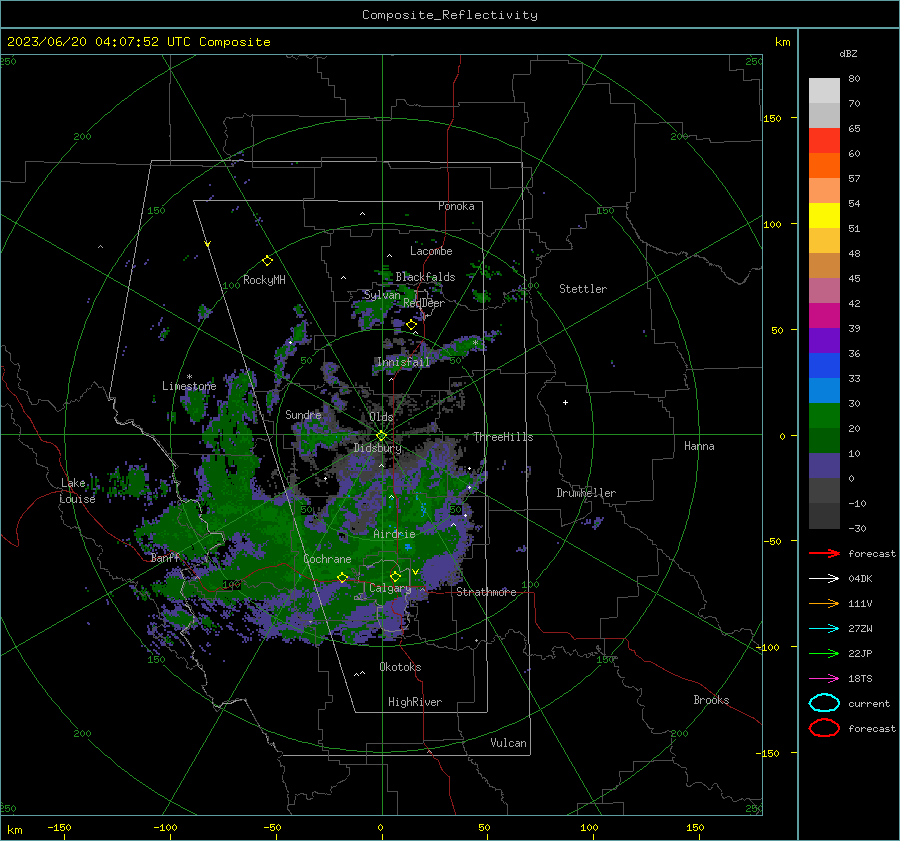Click the Lake Louise label
900x841 pixels.
77,491
